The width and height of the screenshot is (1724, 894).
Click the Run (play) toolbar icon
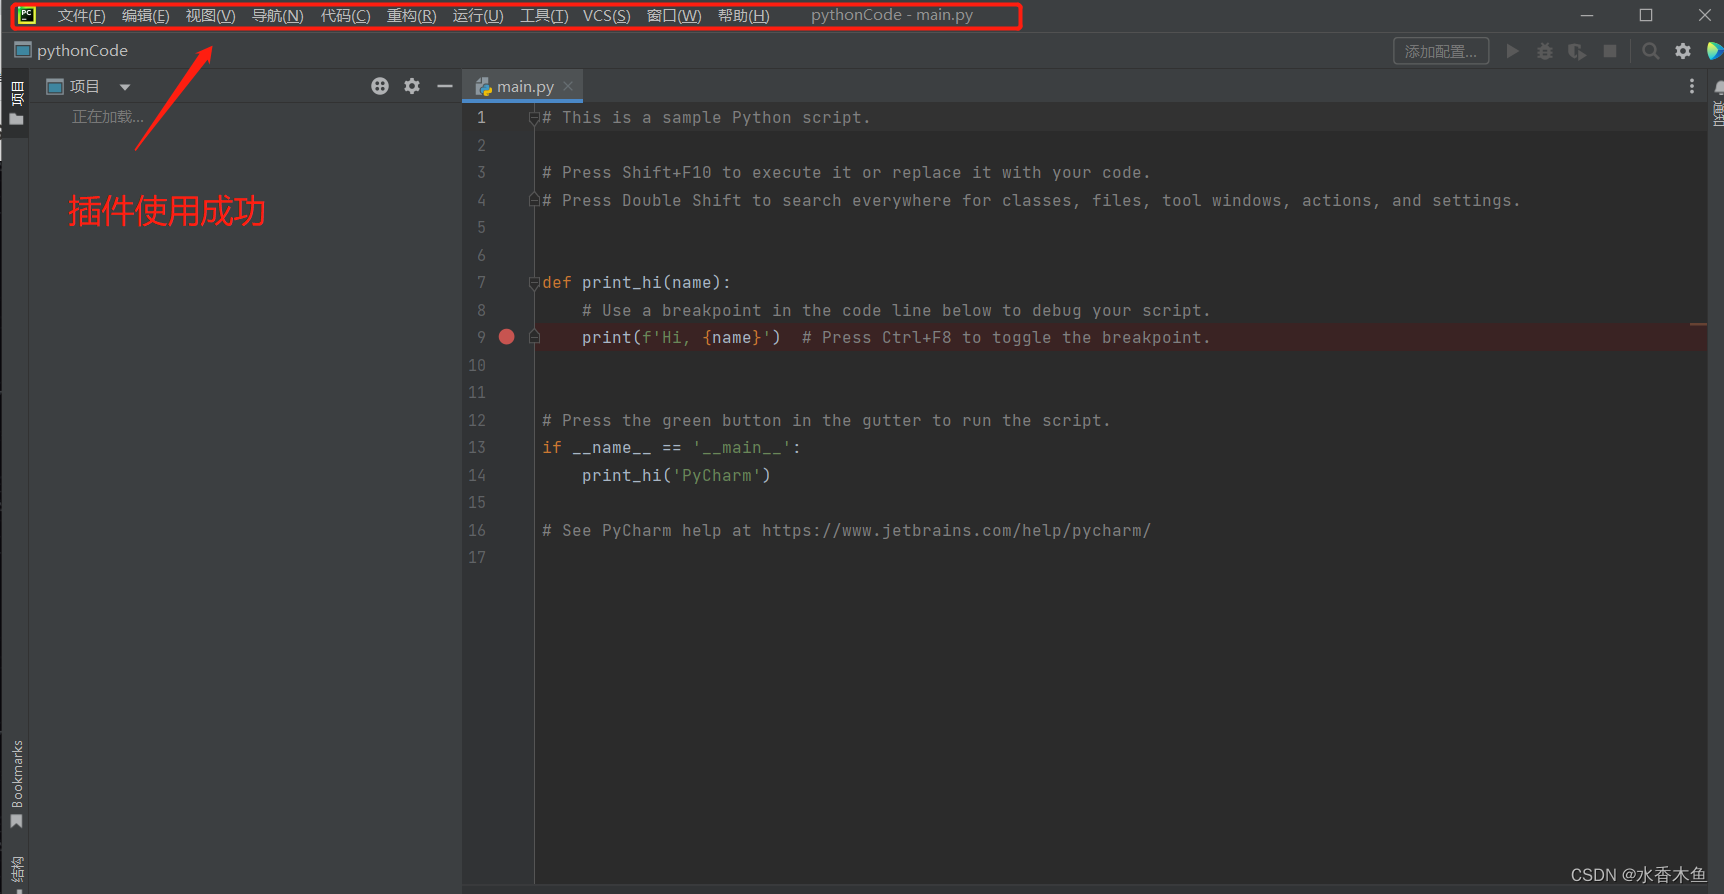(x=1512, y=51)
